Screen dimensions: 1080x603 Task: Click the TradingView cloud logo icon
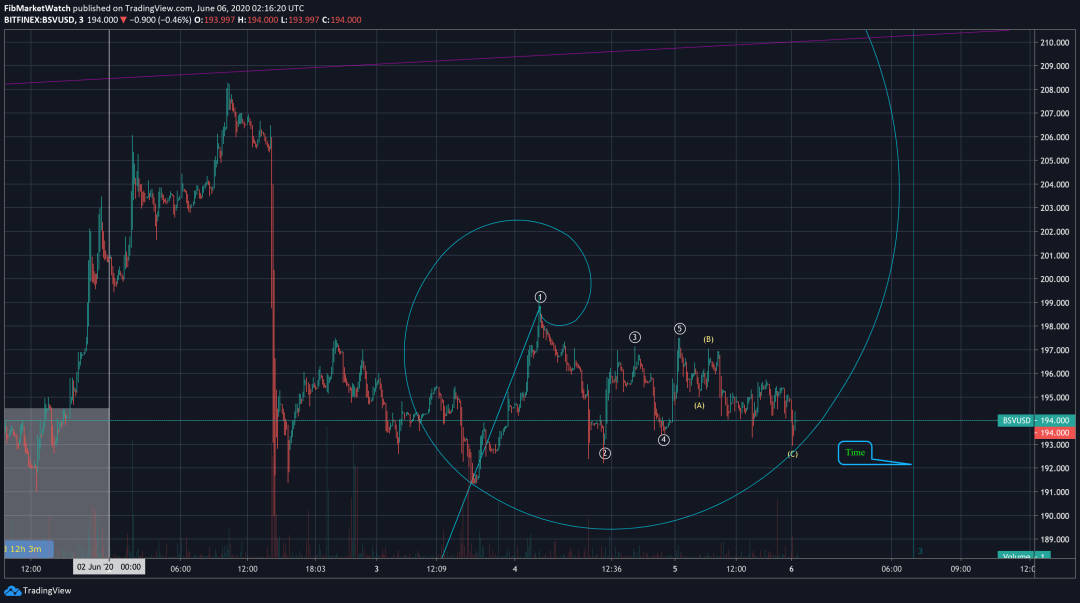pyautogui.click(x=12, y=591)
